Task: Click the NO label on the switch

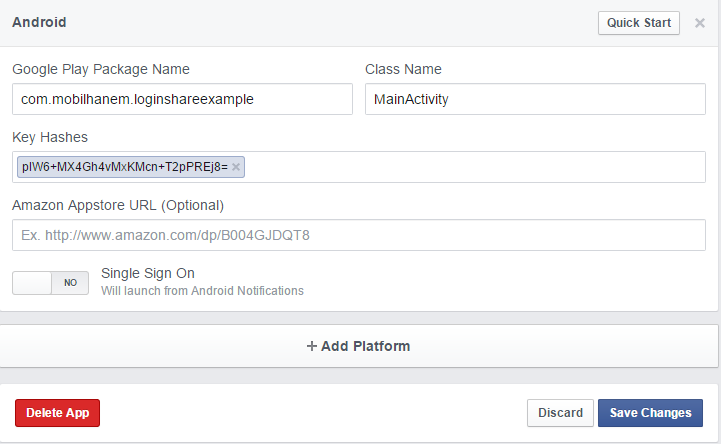Action: [70, 283]
